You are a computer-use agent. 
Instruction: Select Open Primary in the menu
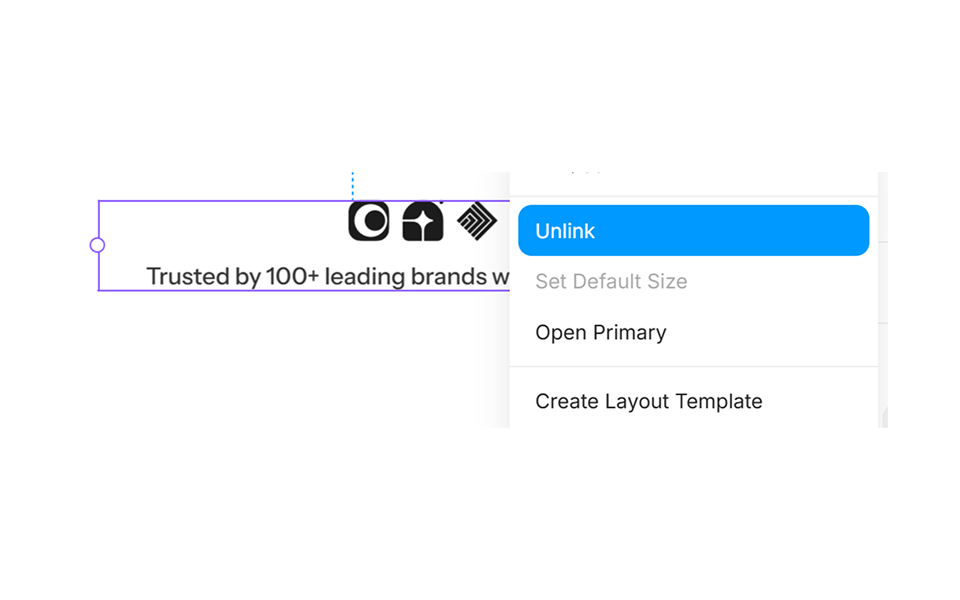tap(600, 332)
